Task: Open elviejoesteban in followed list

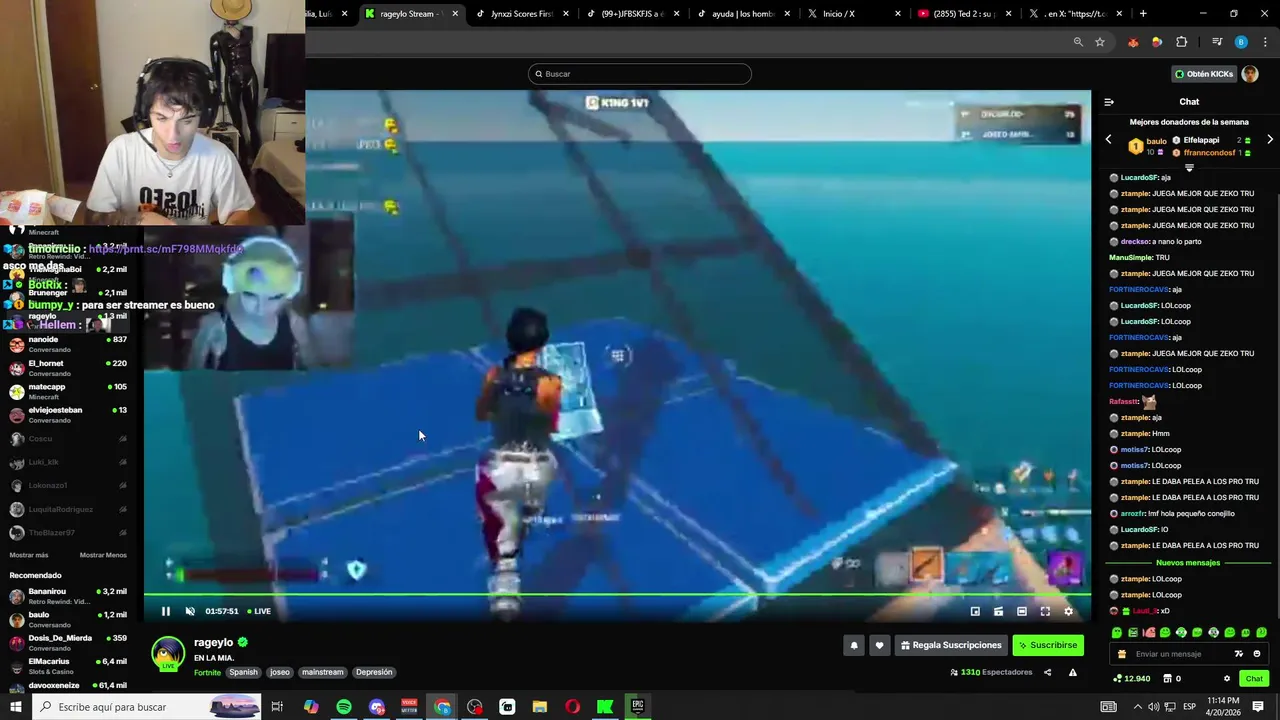Action: (69, 415)
